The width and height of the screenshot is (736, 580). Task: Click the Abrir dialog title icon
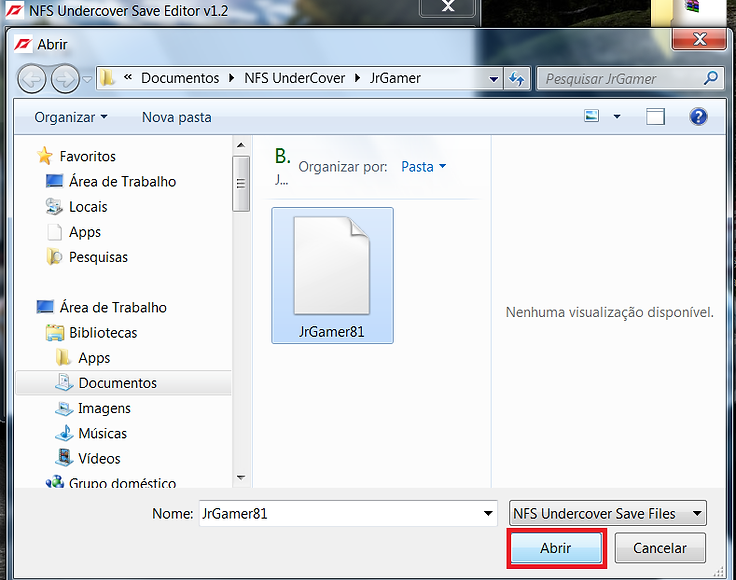tap(23, 45)
